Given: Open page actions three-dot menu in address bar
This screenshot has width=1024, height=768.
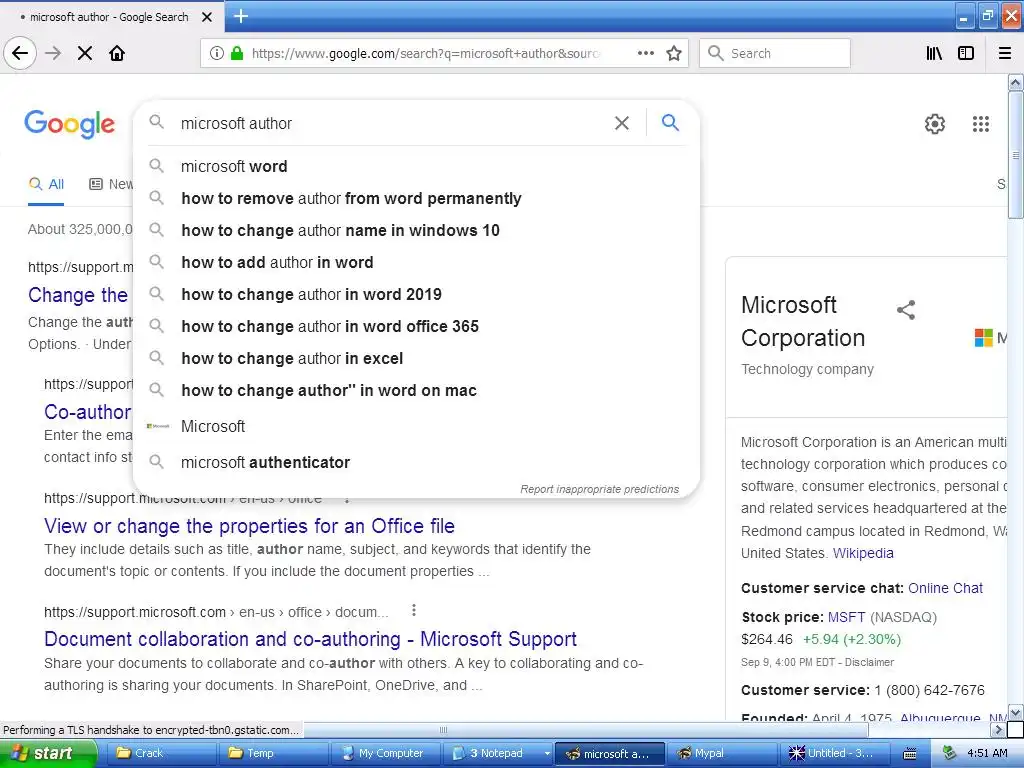Looking at the screenshot, I should click(646, 53).
